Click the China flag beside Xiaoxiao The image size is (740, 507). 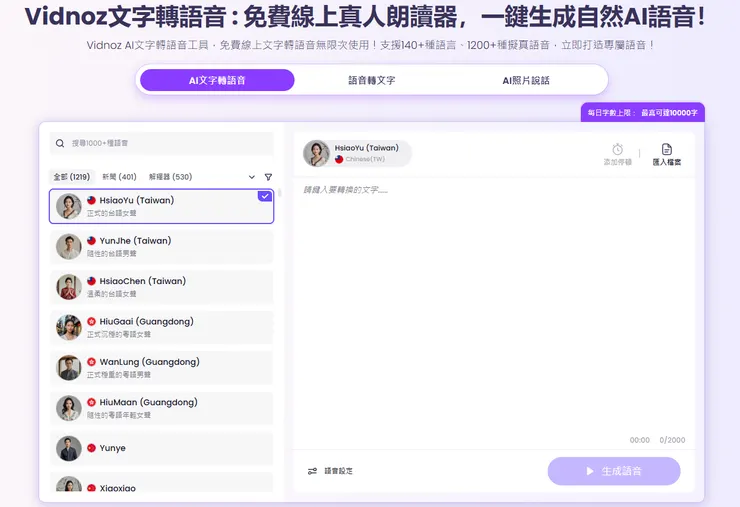(92, 488)
